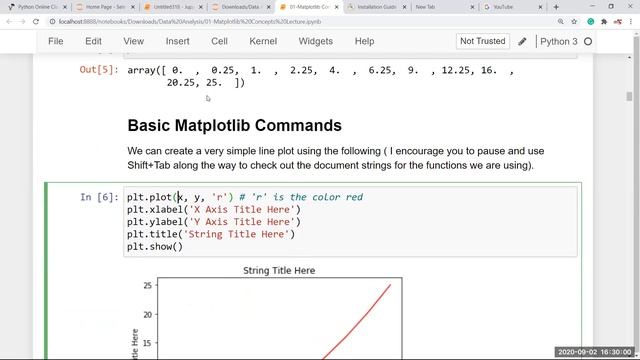
Task: Click the Out[5] output prompt
Action: coord(99,69)
